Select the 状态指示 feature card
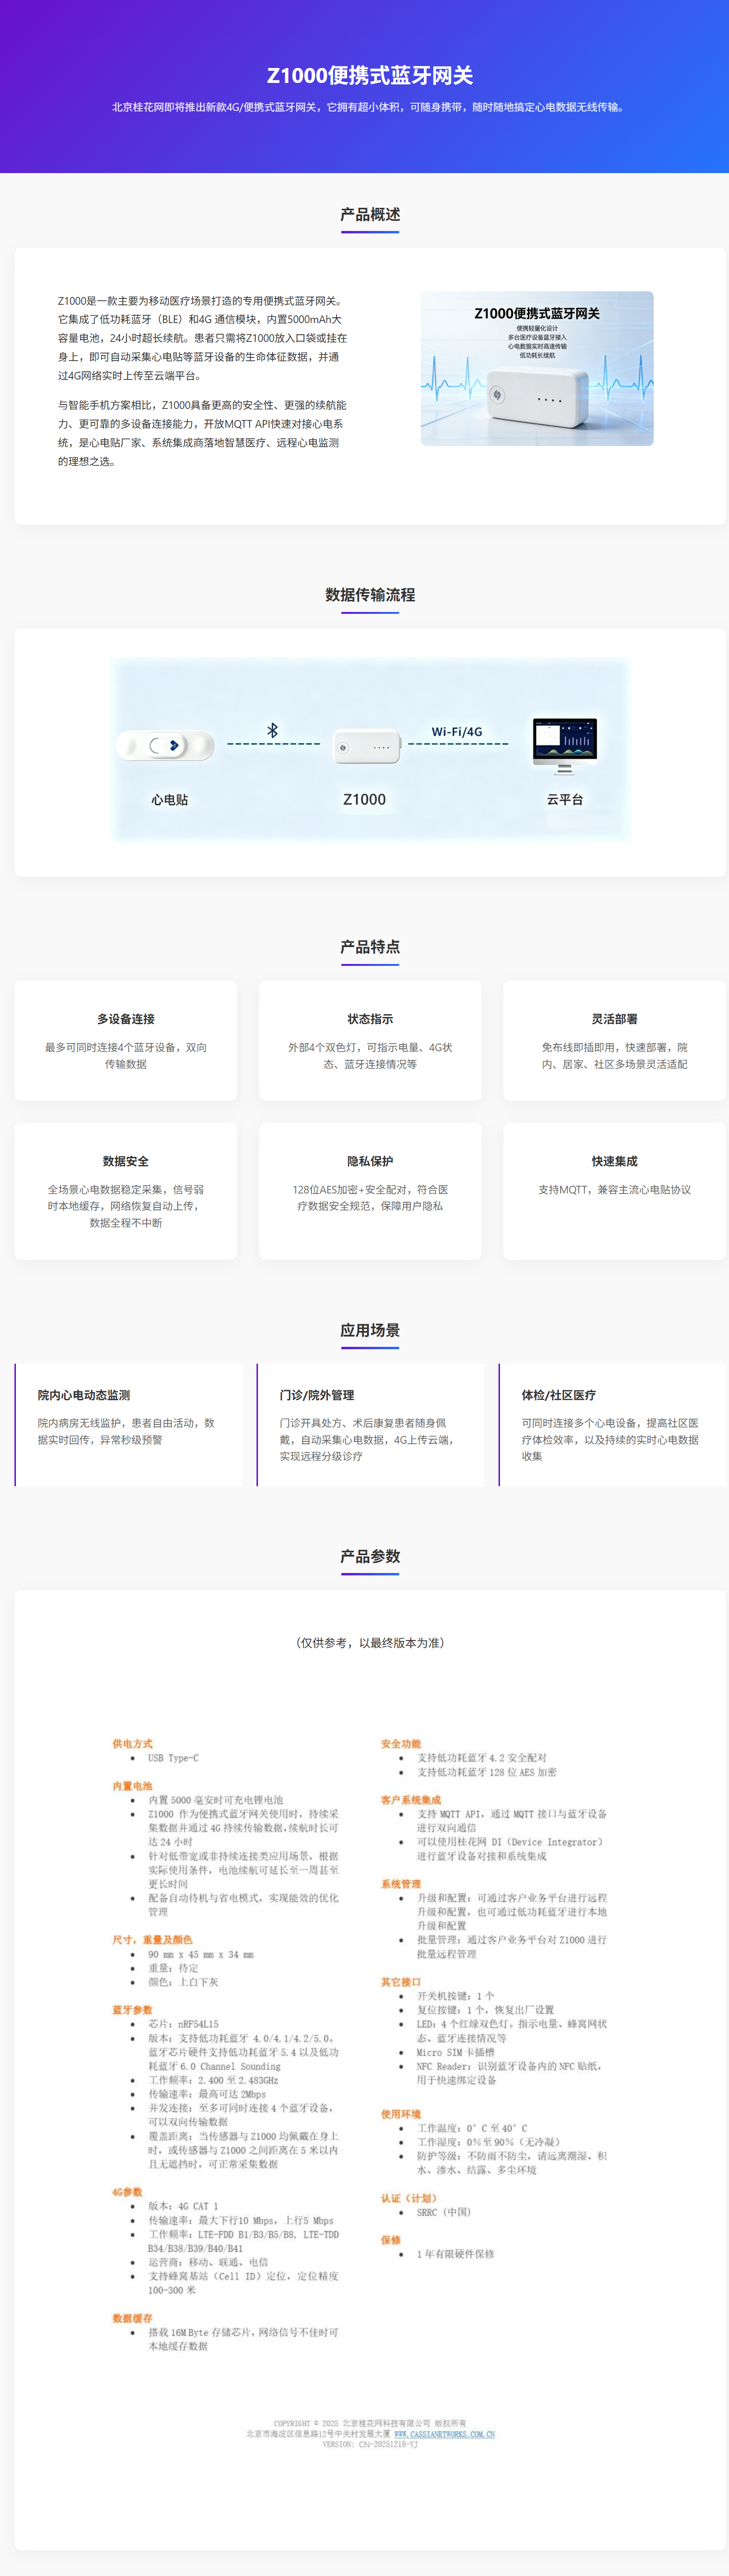Screen dimensions: 729x2576 (x=370, y=1040)
